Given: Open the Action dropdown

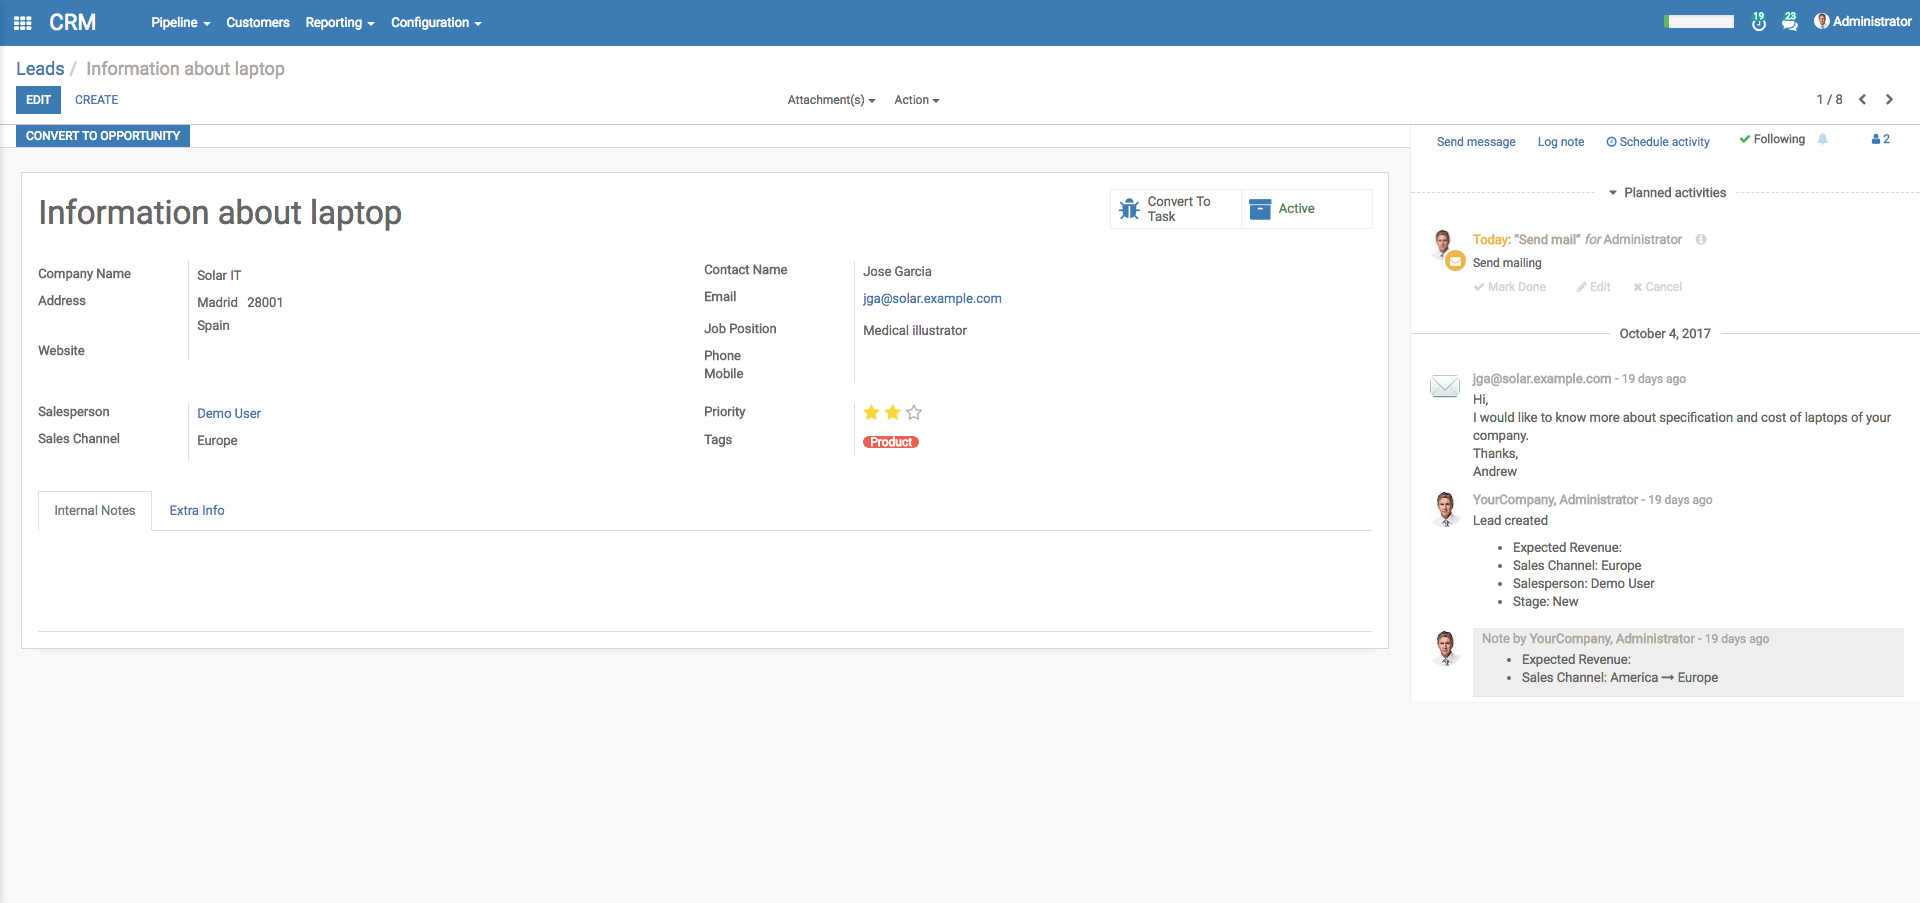Looking at the screenshot, I should click(x=916, y=100).
